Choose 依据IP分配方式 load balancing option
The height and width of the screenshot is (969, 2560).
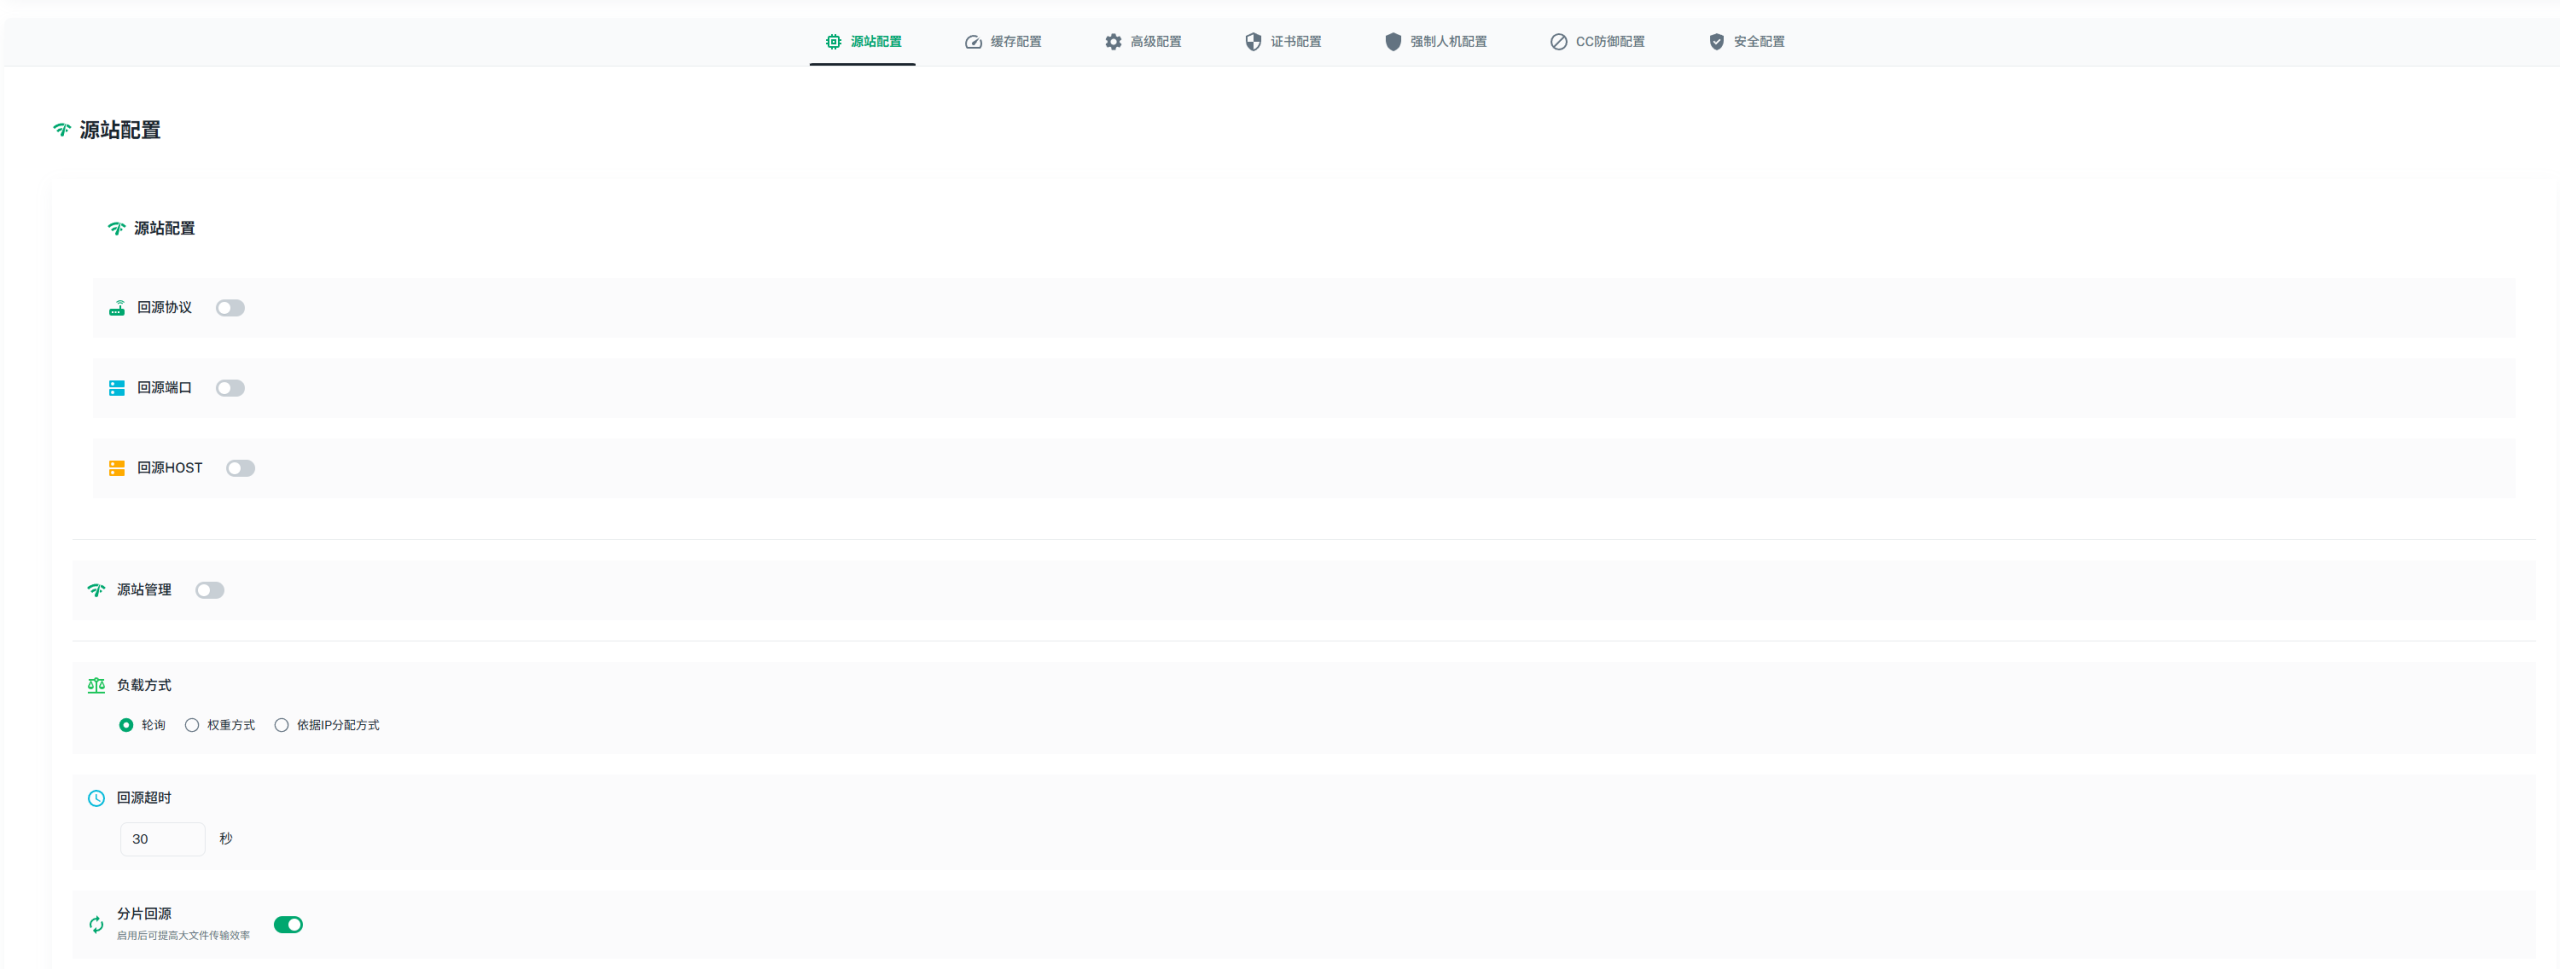pos(282,725)
